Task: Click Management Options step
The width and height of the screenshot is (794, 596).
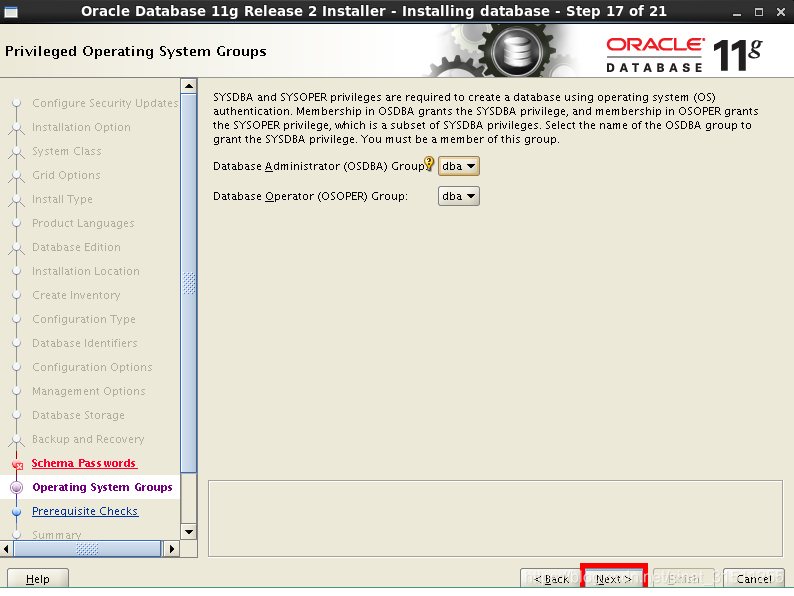Action: click(89, 391)
